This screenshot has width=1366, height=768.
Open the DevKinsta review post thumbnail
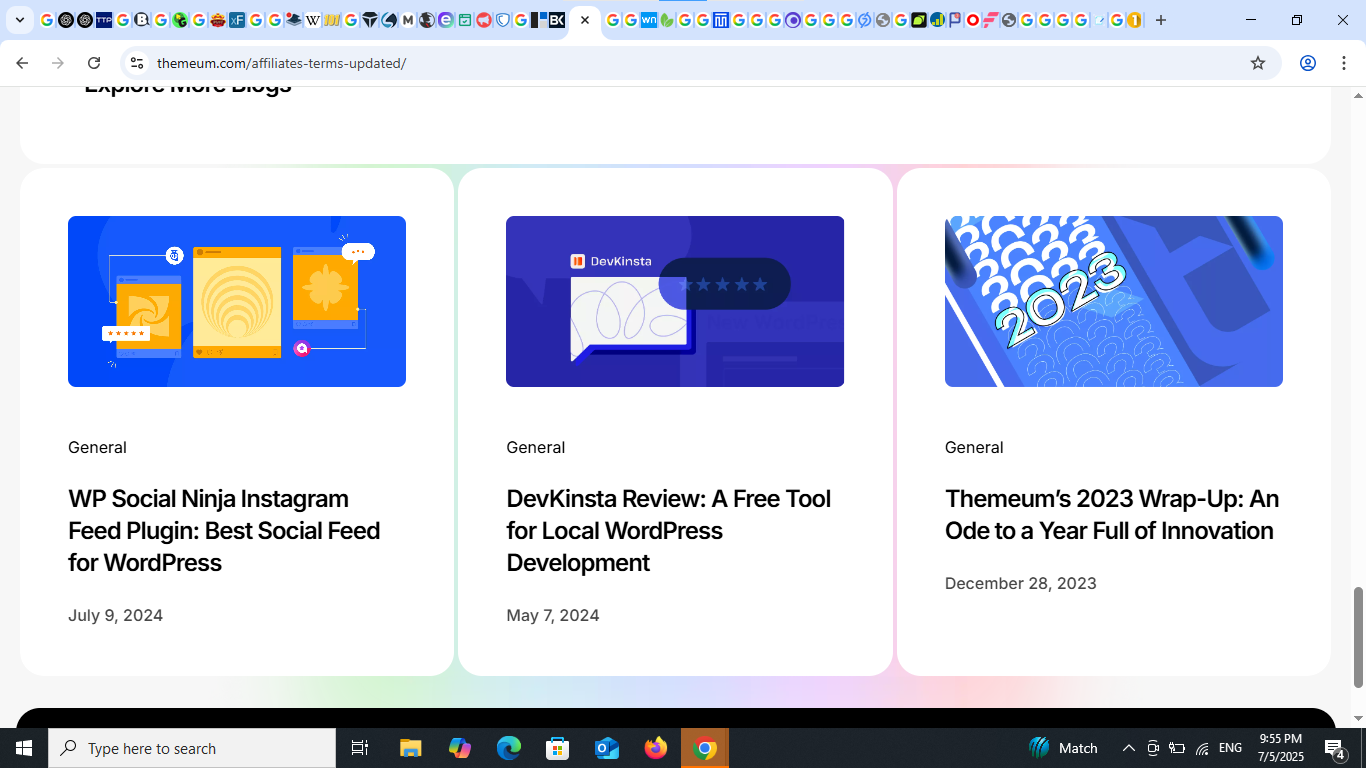675,301
